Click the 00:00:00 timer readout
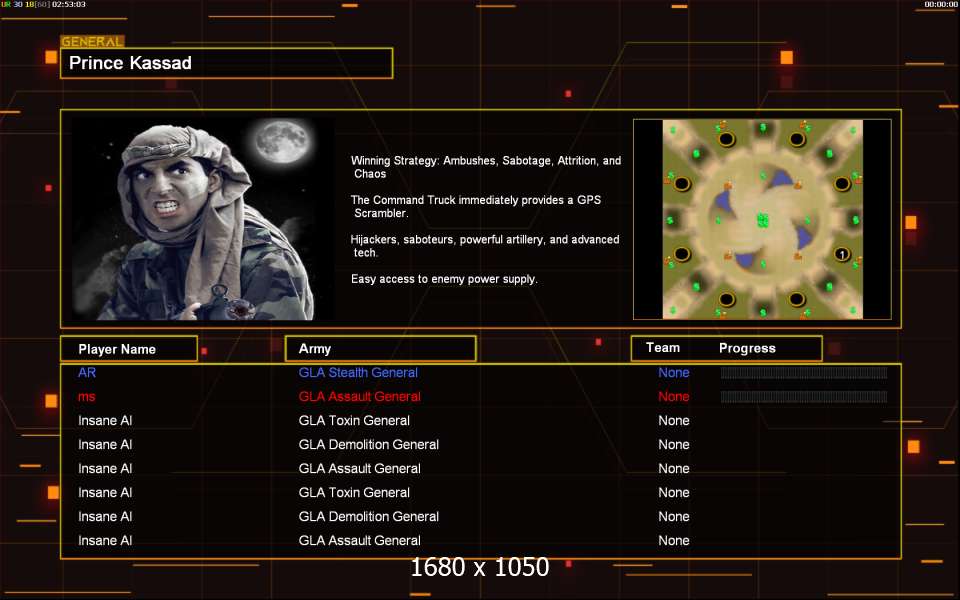Viewport: 960px width, 600px height. pos(940,4)
